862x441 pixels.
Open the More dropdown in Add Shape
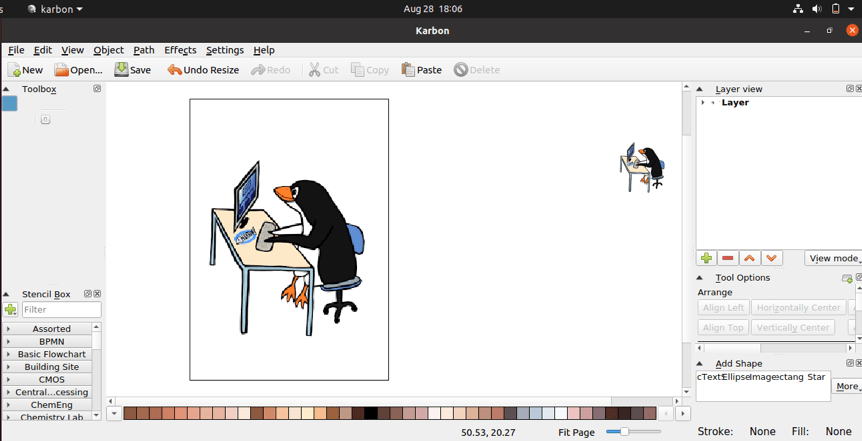(847, 387)
